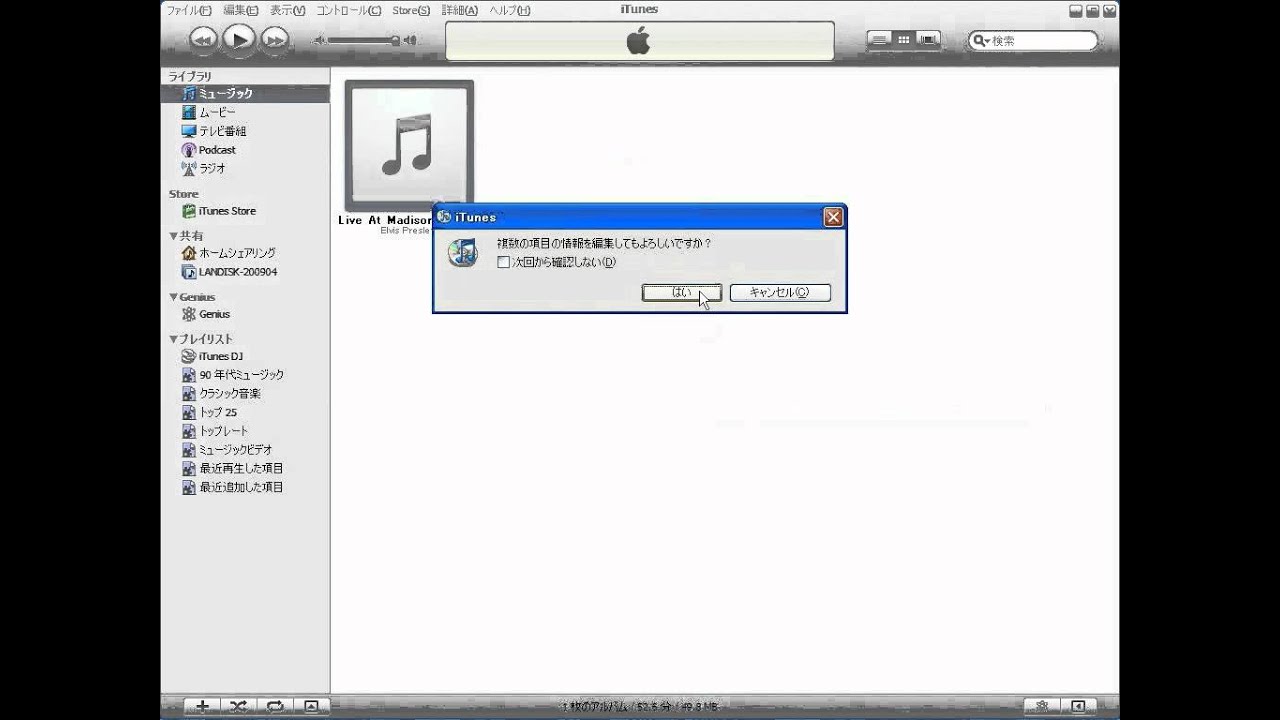Open the ファイル menu
The height and width of the screenshot is (720, 1280).
pyautogui.click(x=189, y=10)
